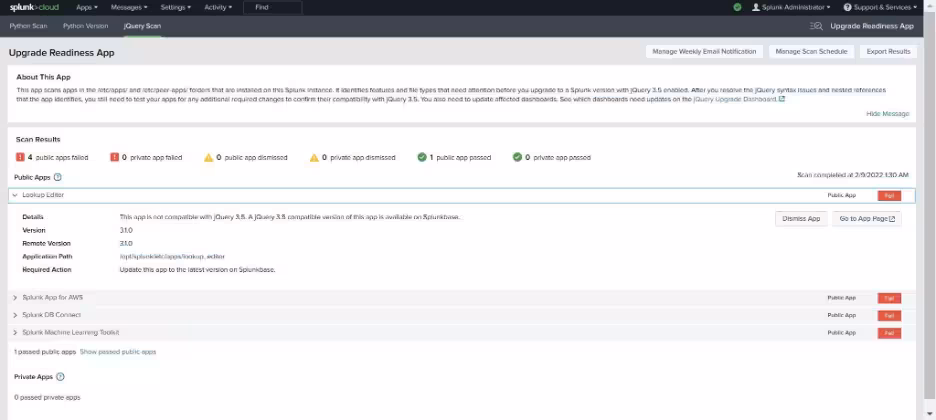The image size is (936, 420).
Task: Switch to the Python Scan tab
Action: [x=28, y=26]
